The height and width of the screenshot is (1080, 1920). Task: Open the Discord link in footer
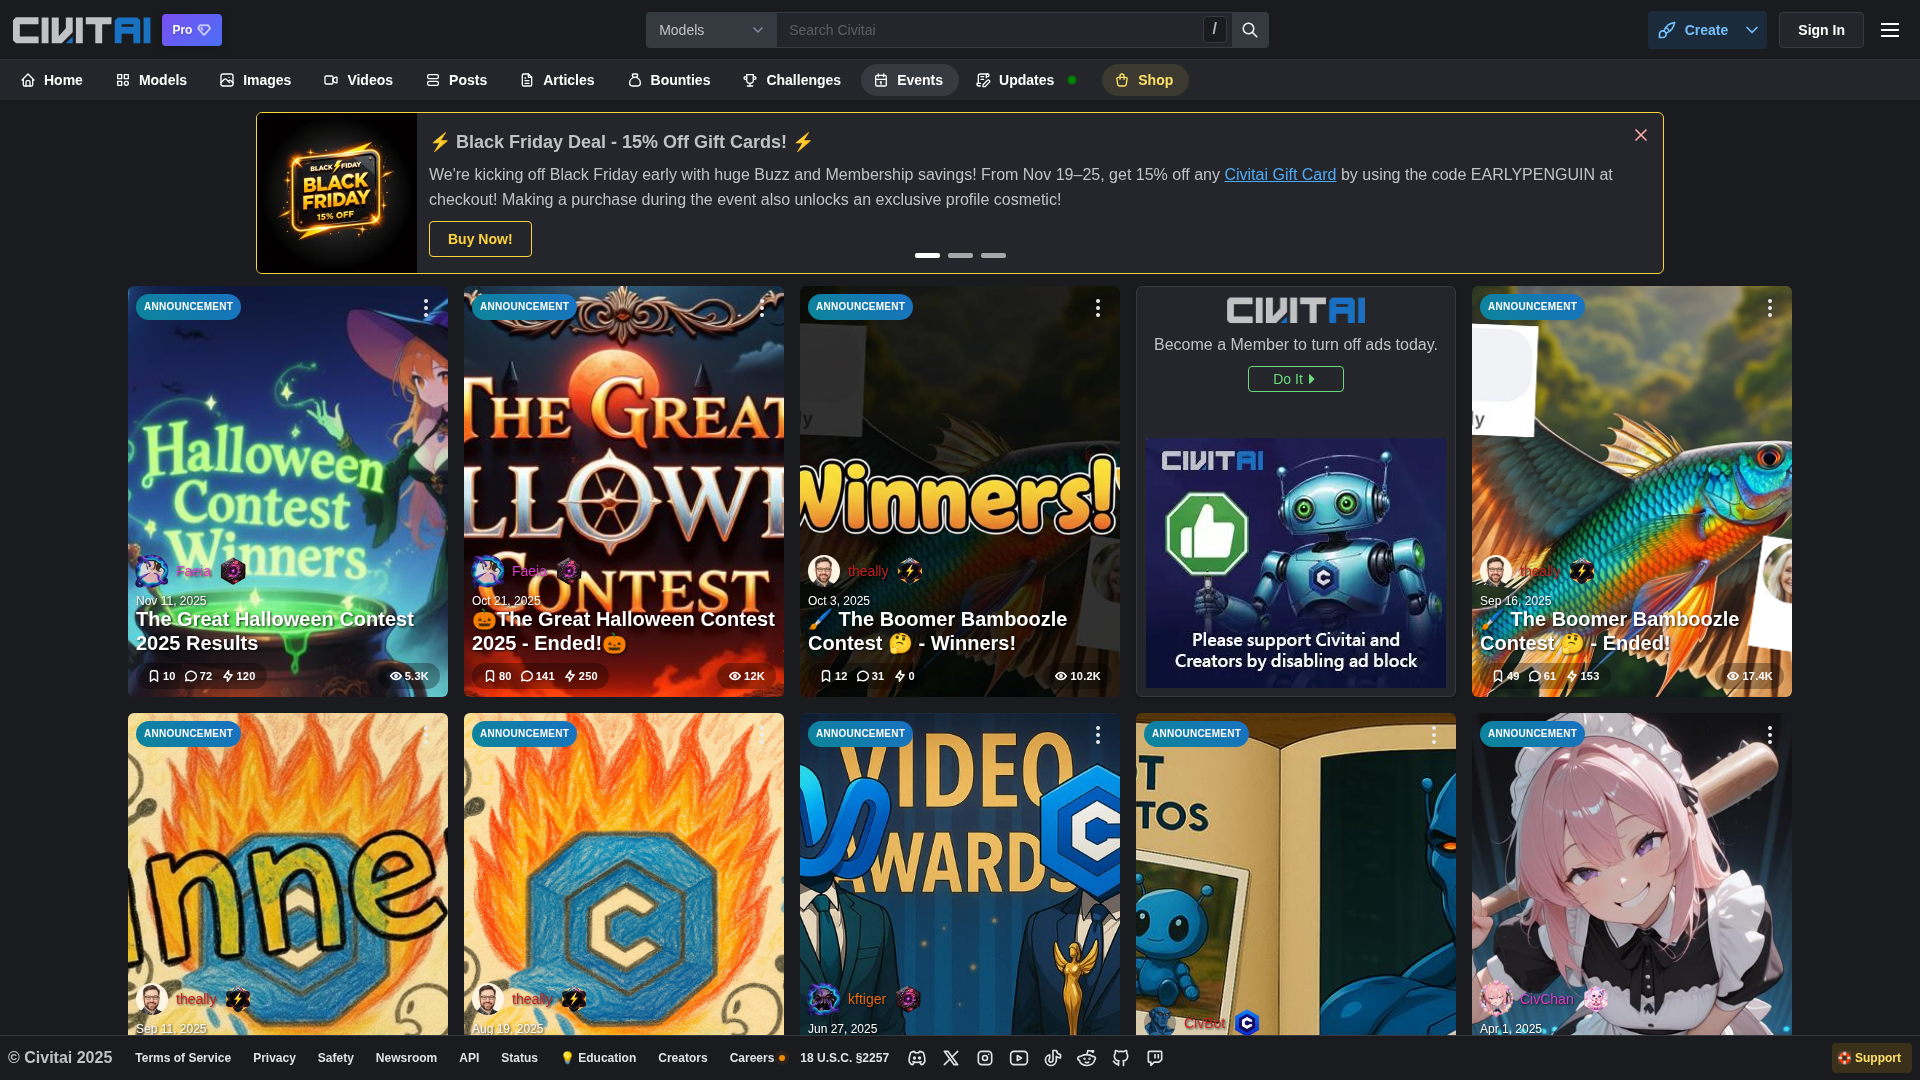pyautogui.click(x=917, y=1058)
